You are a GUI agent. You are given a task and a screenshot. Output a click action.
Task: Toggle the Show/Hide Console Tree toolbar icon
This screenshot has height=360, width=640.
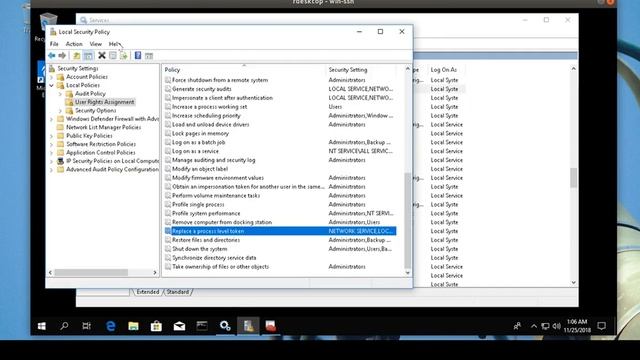(88, 56)
